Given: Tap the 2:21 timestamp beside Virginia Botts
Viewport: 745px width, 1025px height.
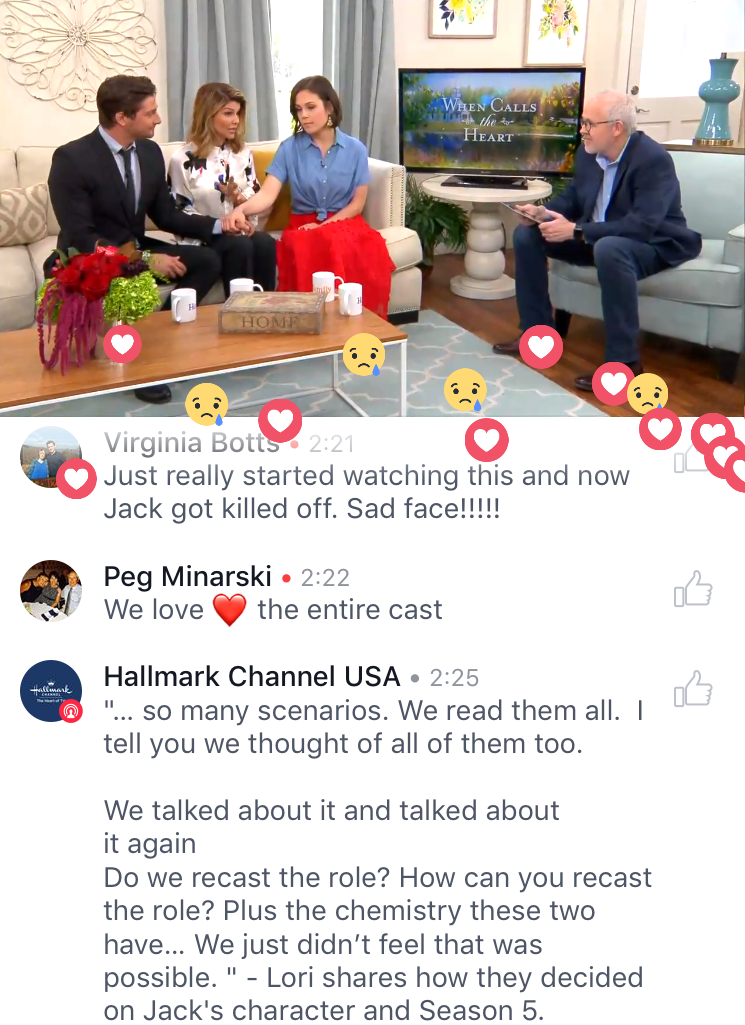Looking at the screenshot, I should pyautogui.click(x=332, y=445).
